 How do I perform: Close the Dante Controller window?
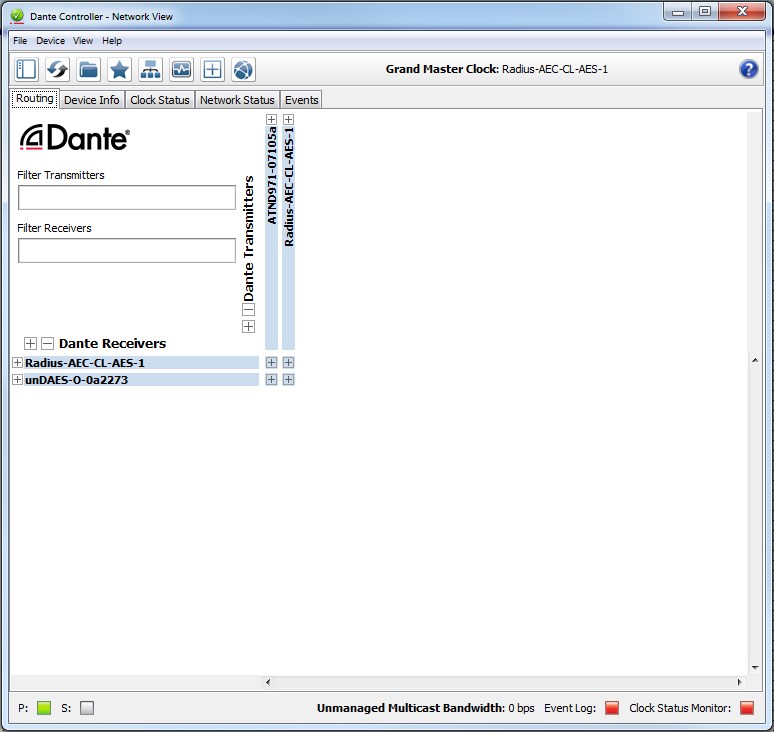tap(742, 12)
